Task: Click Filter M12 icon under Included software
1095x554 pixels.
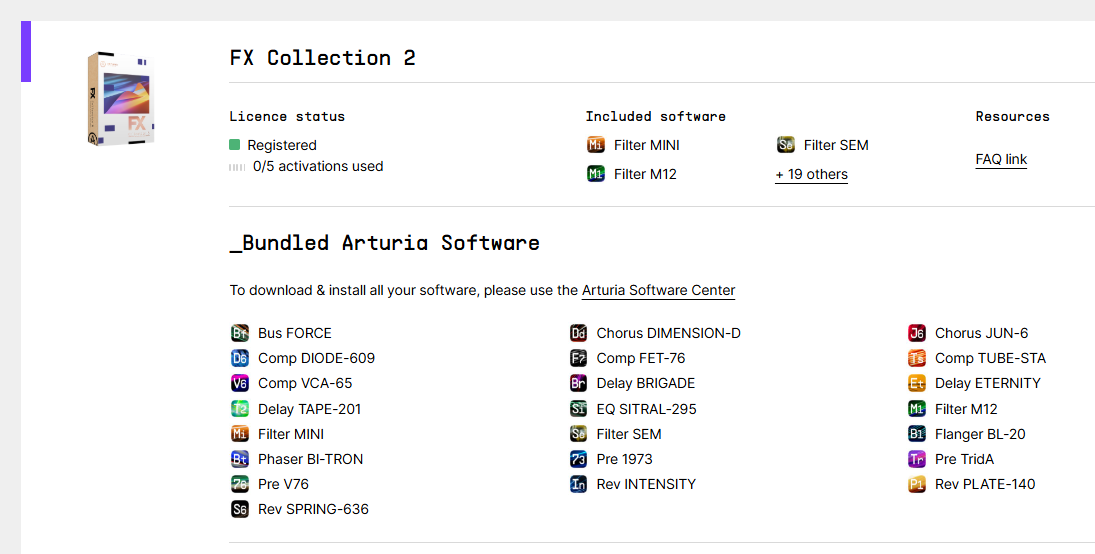Action: (x=596, y=174)
